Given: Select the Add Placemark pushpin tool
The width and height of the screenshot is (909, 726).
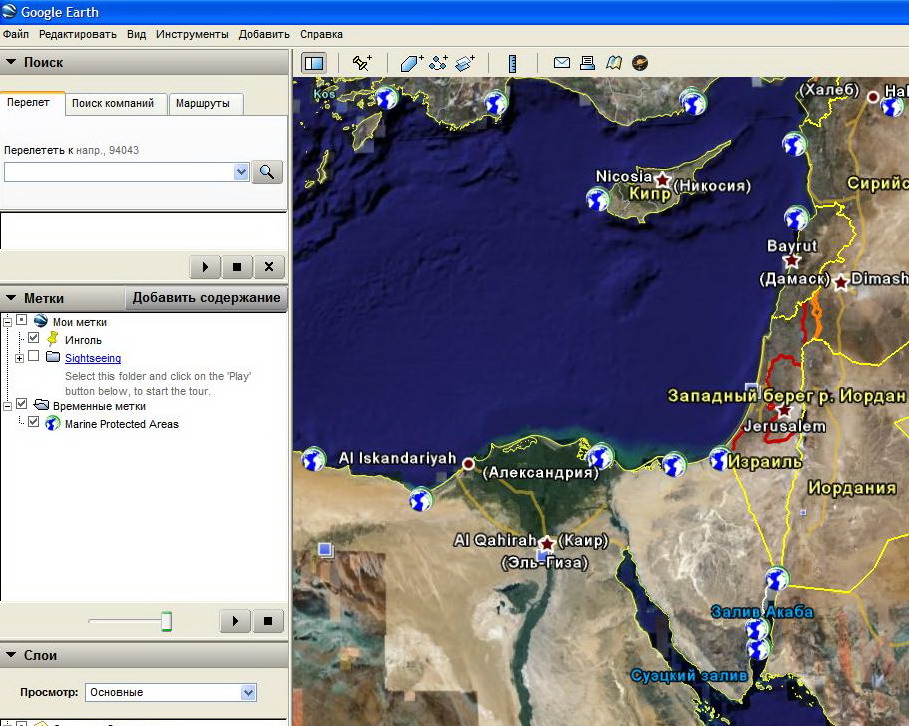Looking at the screenshot, I should click(362, 63).
